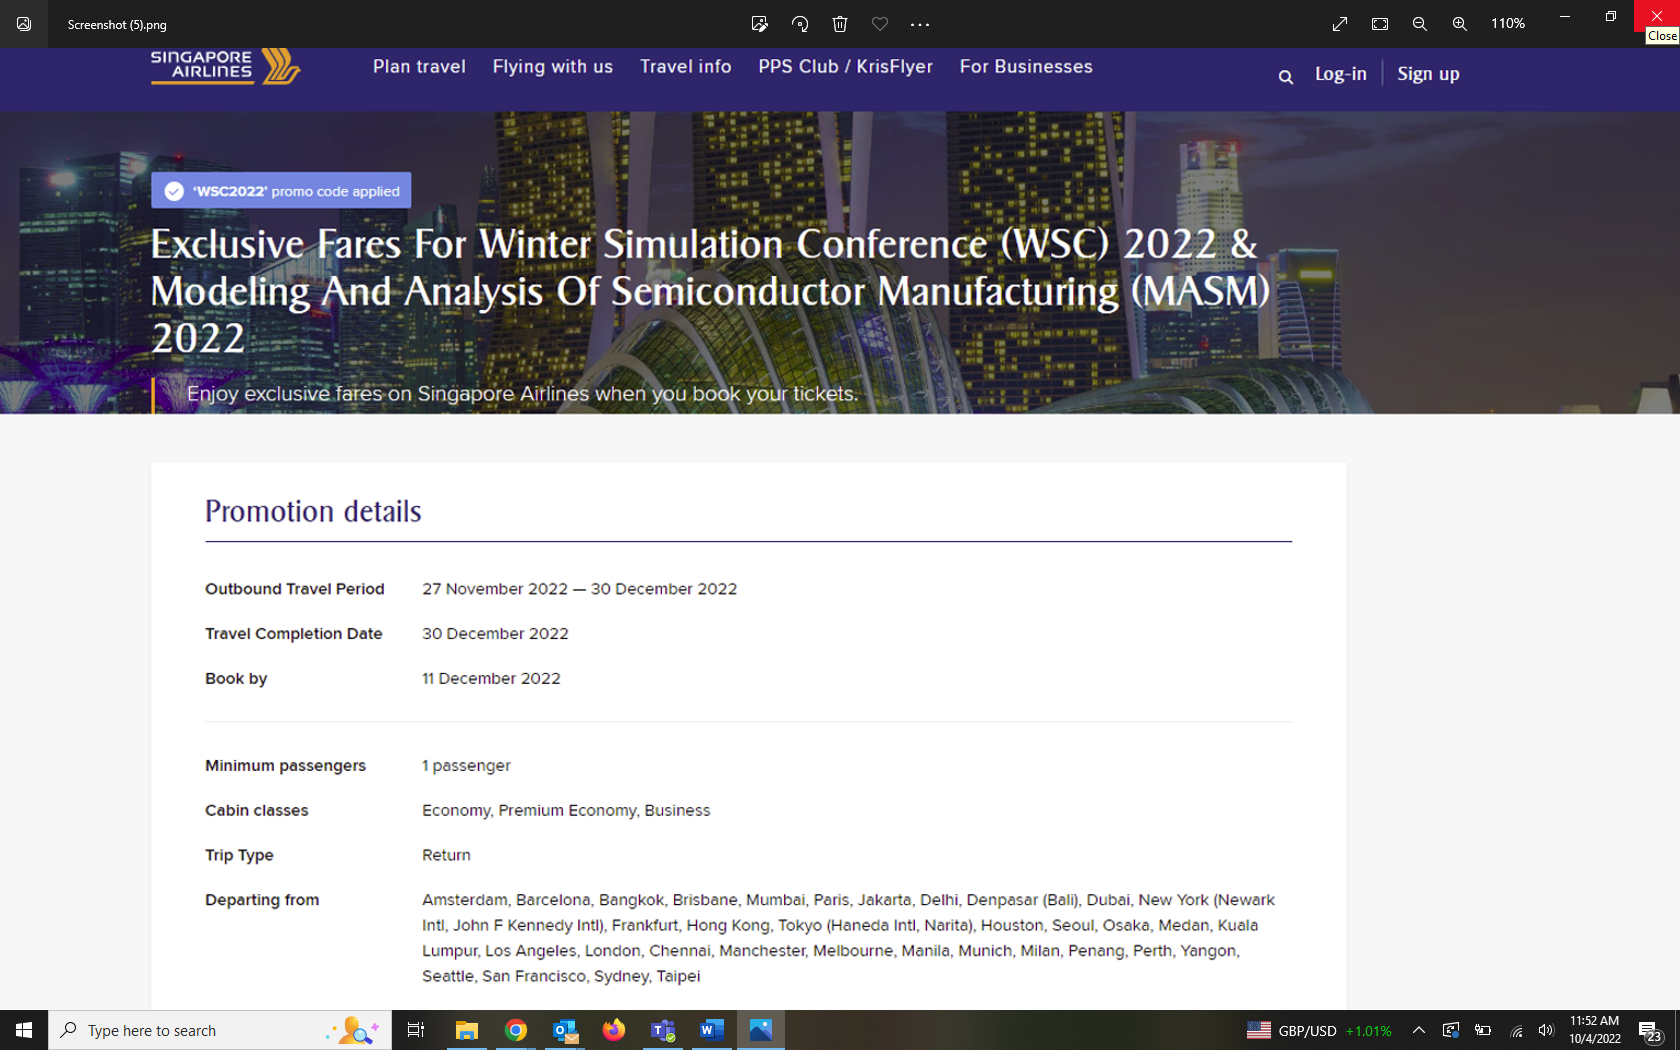
Task: Click the Book by date '11 December 2022'
Action: pos(491,678)
